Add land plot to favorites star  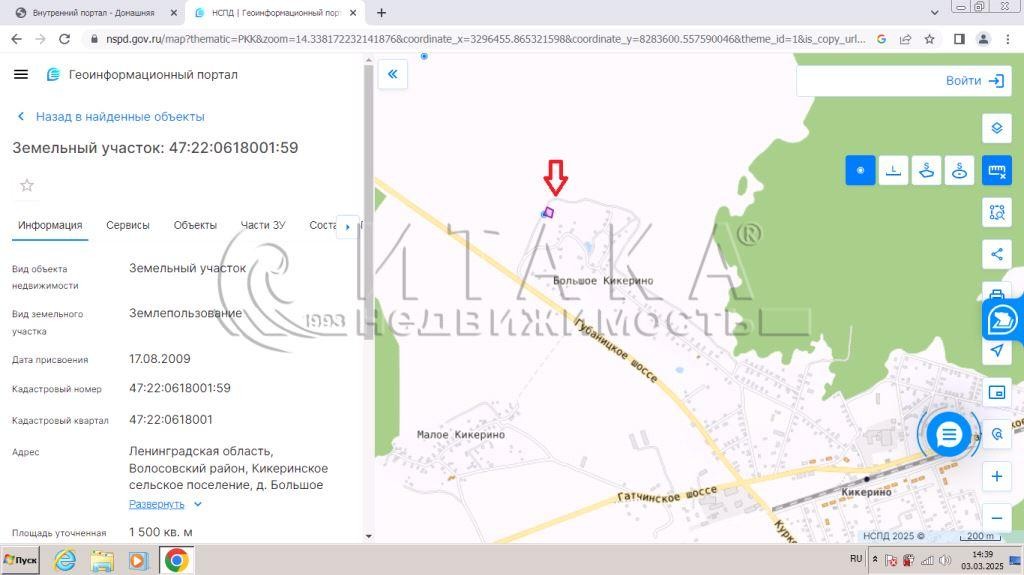point(27,186)
